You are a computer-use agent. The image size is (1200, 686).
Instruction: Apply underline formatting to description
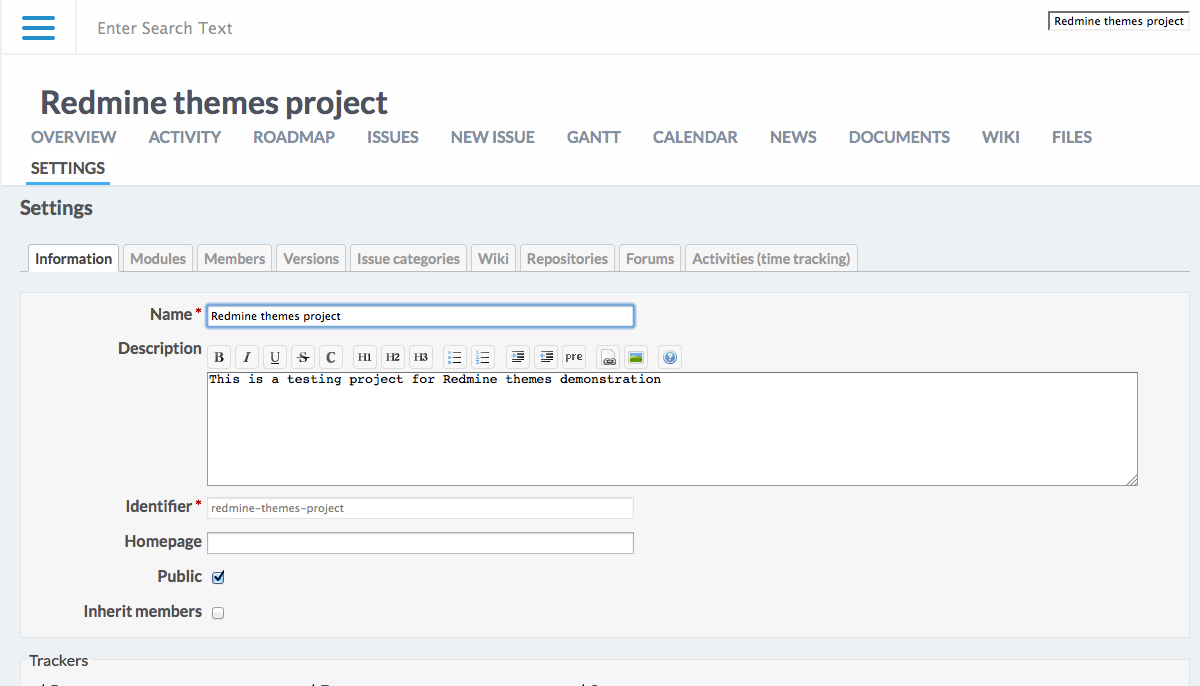coord(275,357)
